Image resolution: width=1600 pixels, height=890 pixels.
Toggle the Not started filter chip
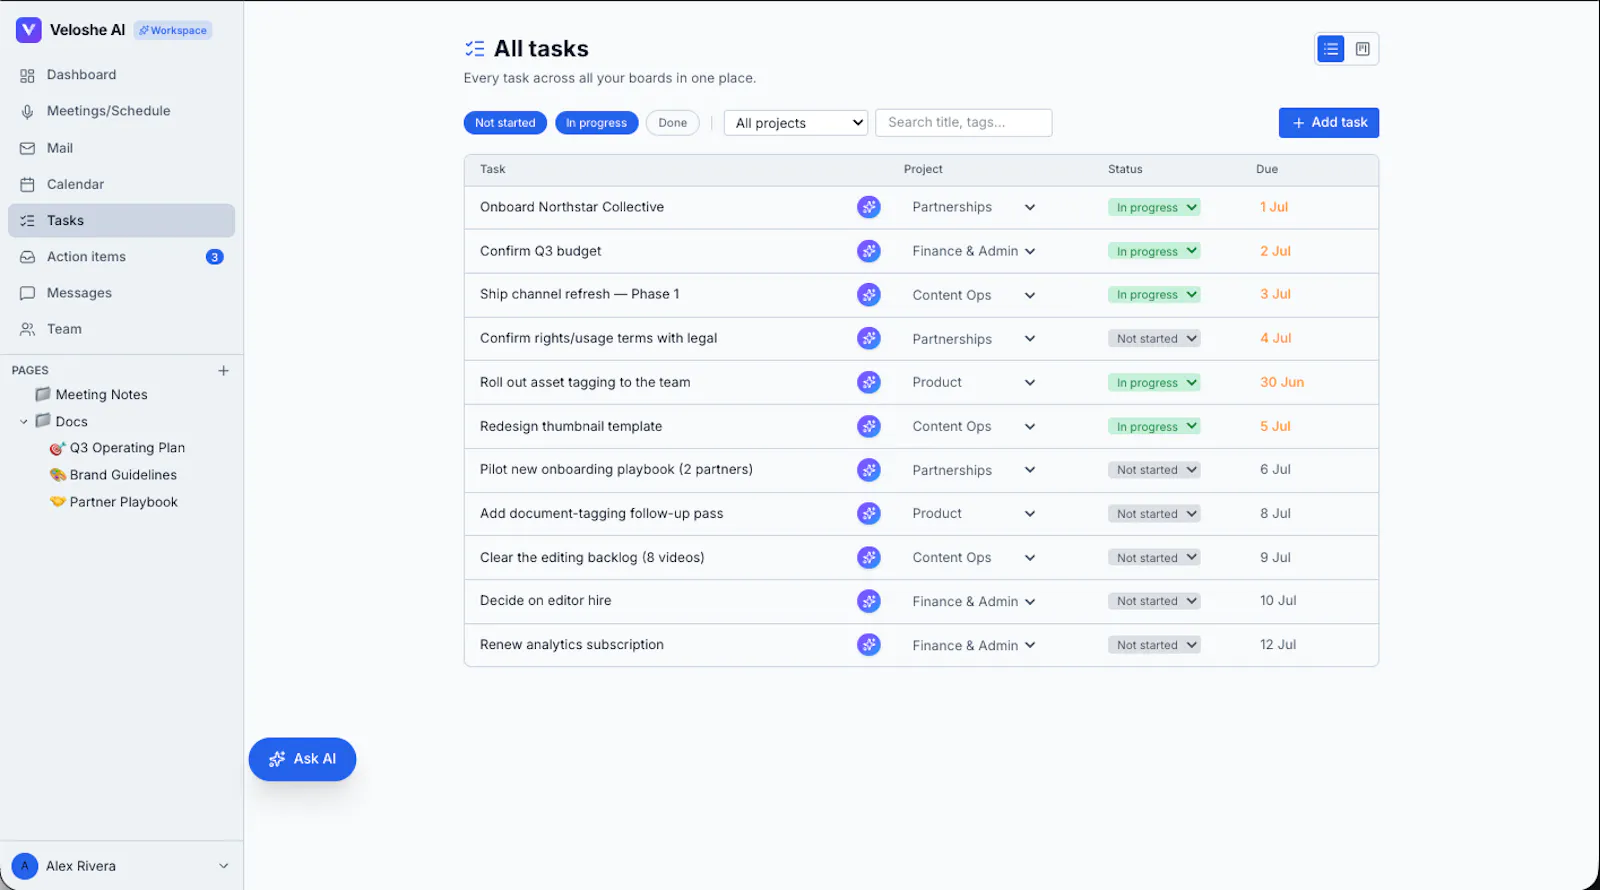505,123
